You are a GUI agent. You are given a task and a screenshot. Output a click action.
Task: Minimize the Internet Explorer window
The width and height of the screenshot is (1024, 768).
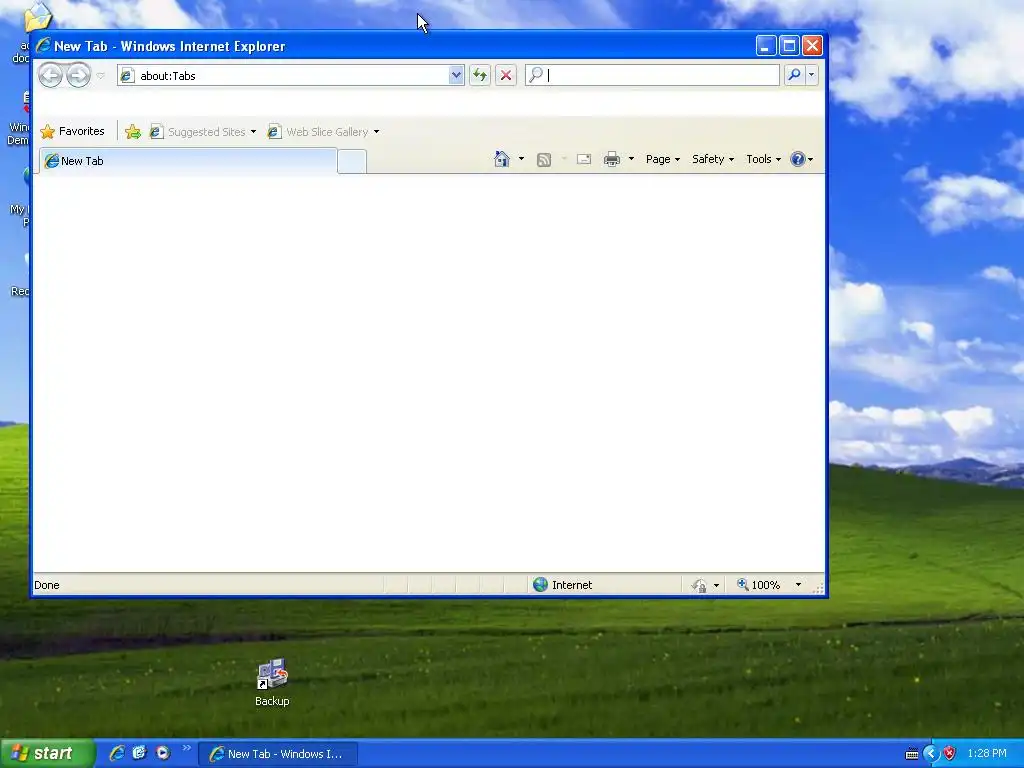(766, 46)
